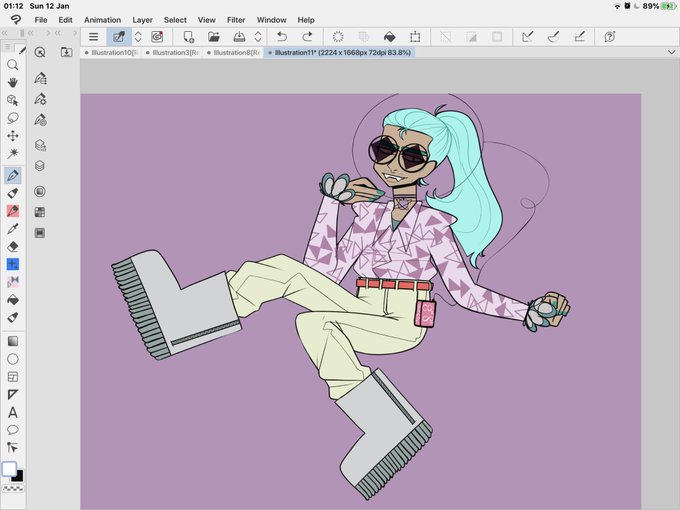The image size is (680, 510).
Task: Open the Brush Size palette icon
Action: (40, 120)
